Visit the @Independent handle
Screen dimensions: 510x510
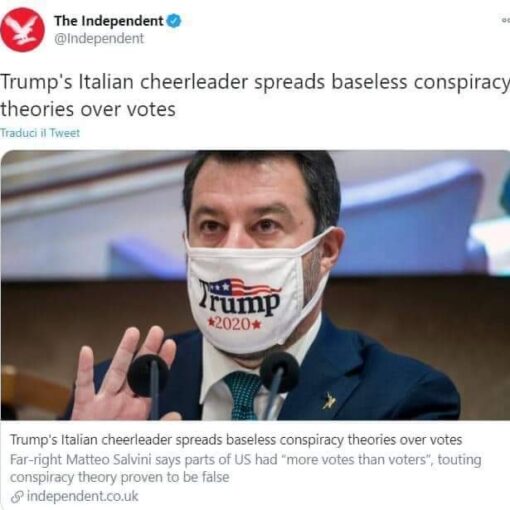tap(99, 38)
